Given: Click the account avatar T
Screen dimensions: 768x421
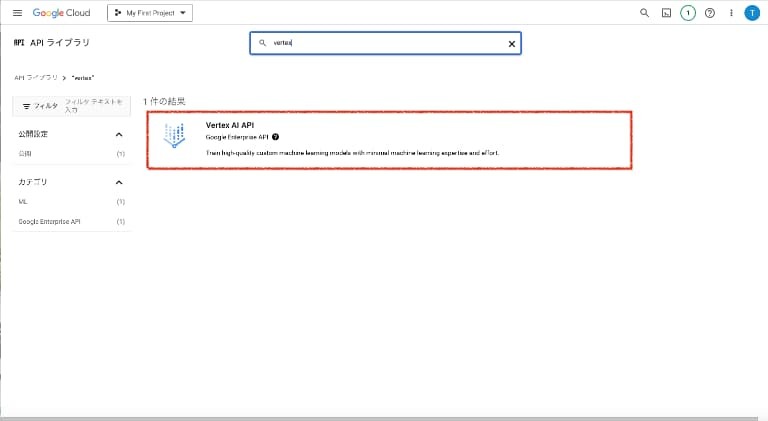Looking at the screenshot, I should [752, 13].
